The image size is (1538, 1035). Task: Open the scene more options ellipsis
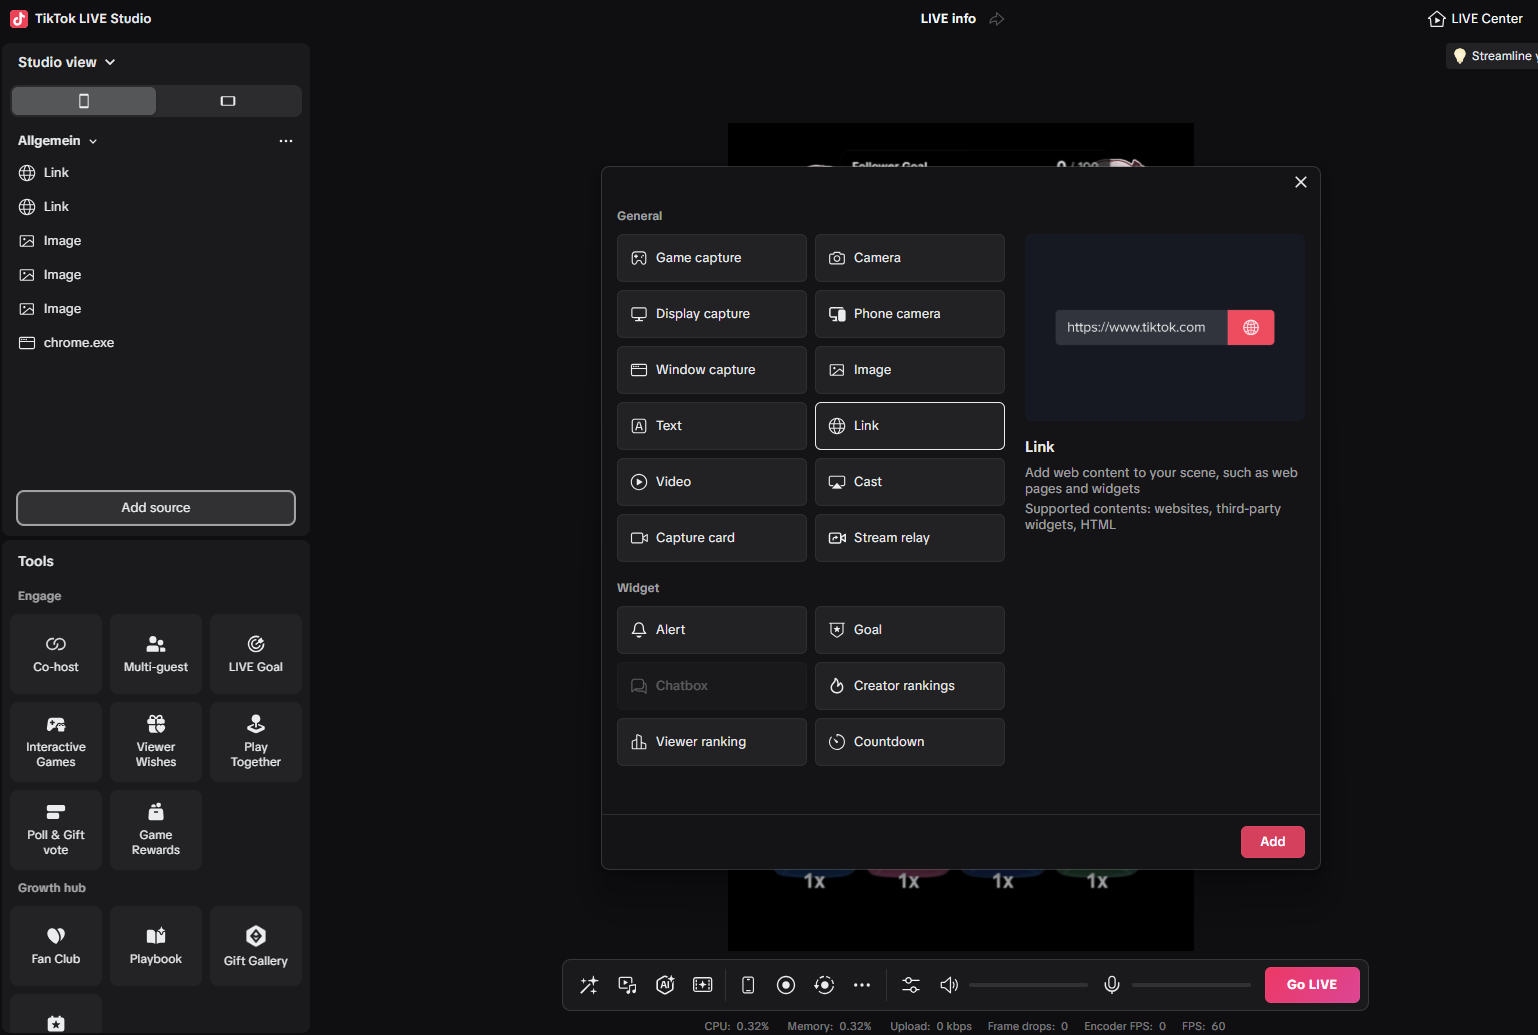coord(286,141)
